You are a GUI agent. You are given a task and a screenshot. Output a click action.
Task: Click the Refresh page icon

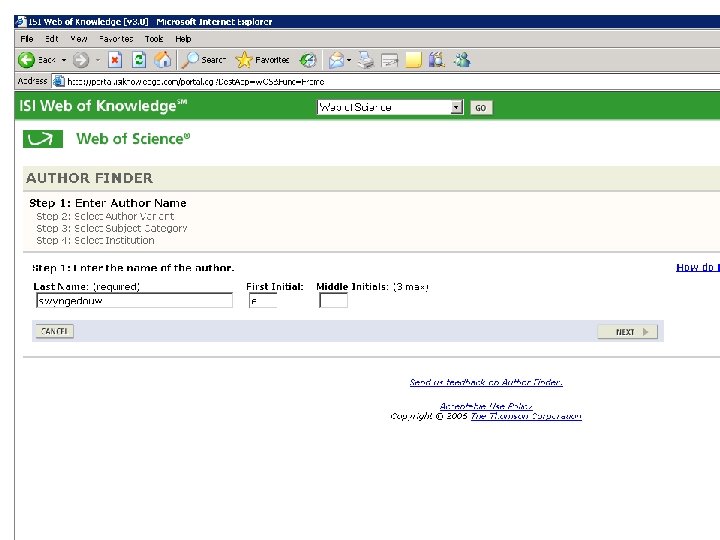(139, 60)
